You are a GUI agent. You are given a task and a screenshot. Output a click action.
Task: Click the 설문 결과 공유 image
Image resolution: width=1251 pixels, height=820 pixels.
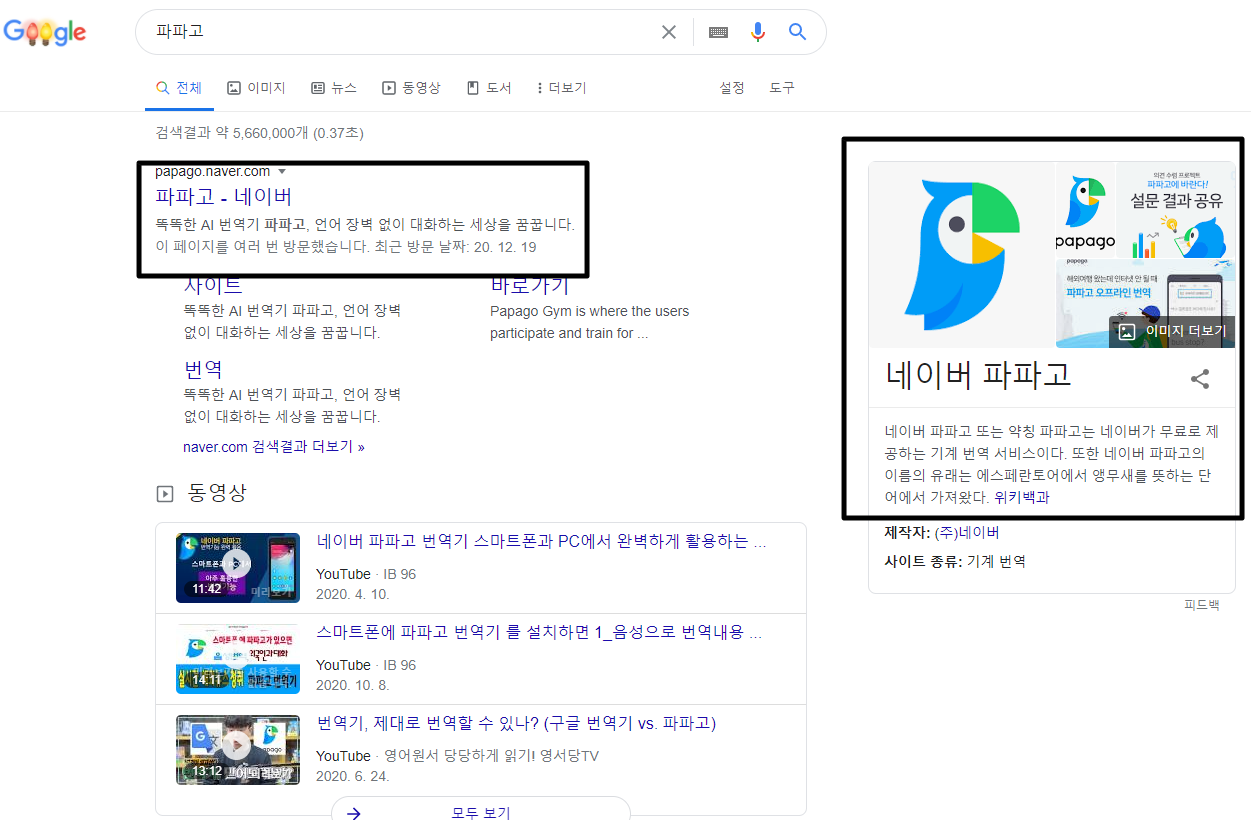point(1176,210)
